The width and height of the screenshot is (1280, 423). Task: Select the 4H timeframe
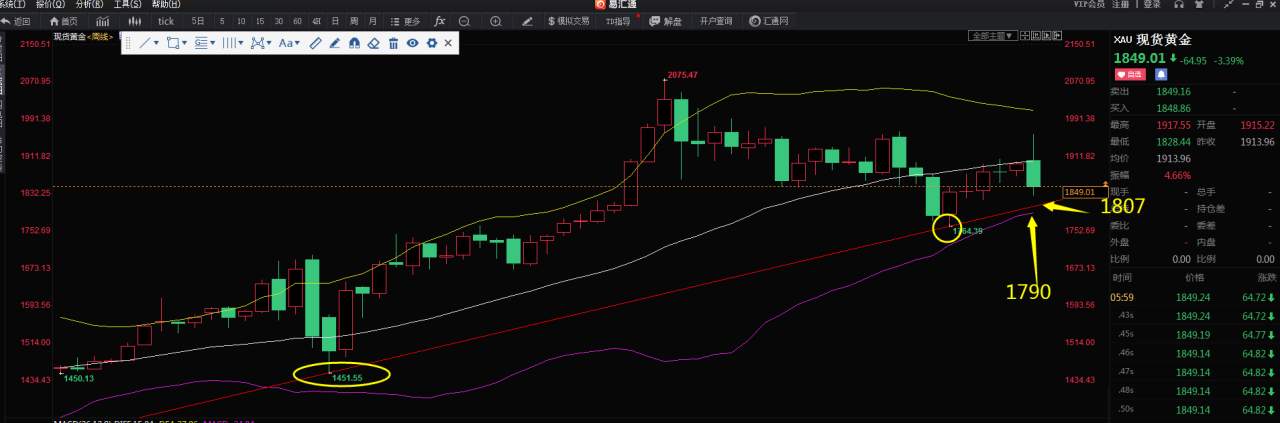pyautogui.click(x=316, y=21)
